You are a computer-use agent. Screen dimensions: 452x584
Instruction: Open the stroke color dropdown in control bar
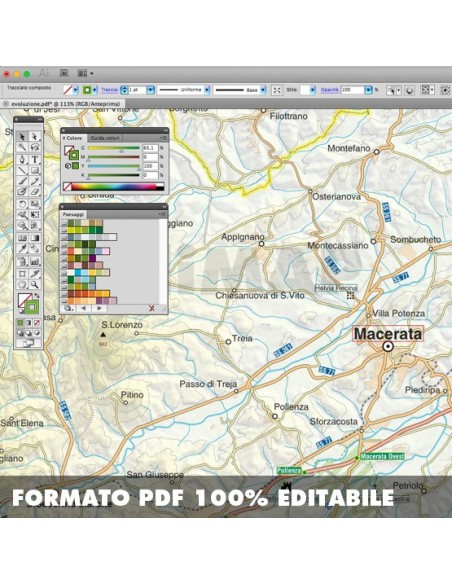(95, 90)
